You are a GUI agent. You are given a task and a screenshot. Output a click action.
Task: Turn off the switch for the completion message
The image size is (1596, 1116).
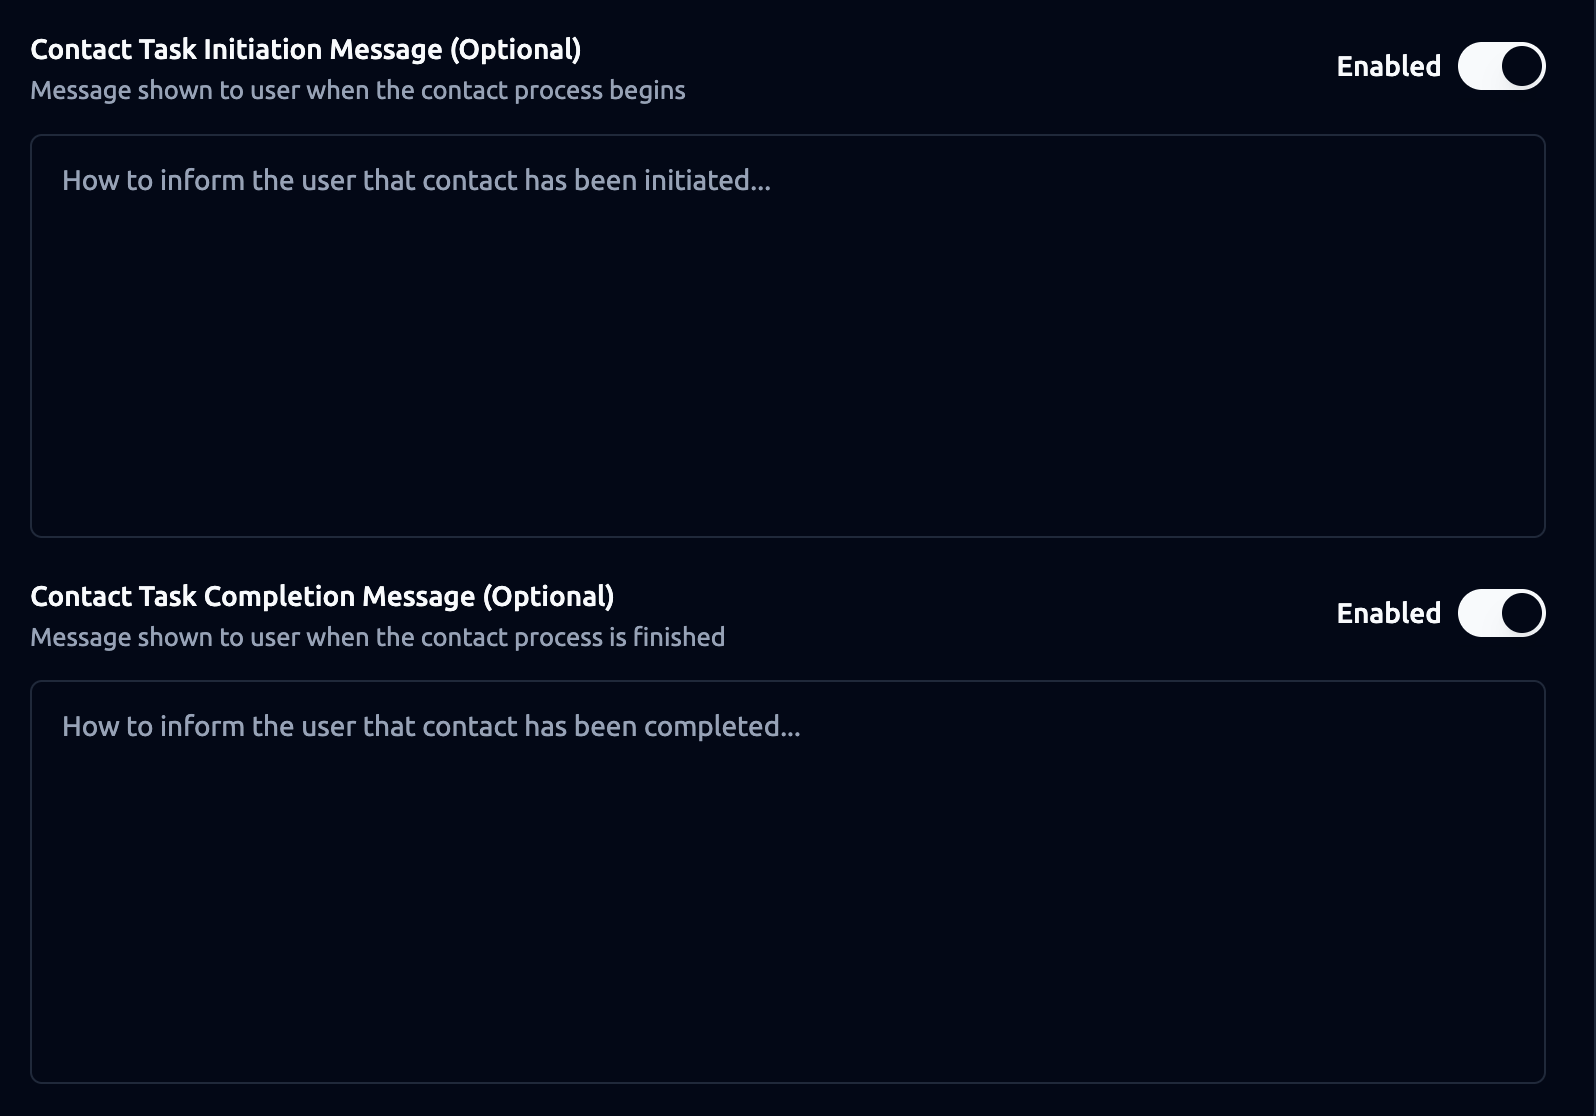pyautogui.click(x=1501, y=613)
